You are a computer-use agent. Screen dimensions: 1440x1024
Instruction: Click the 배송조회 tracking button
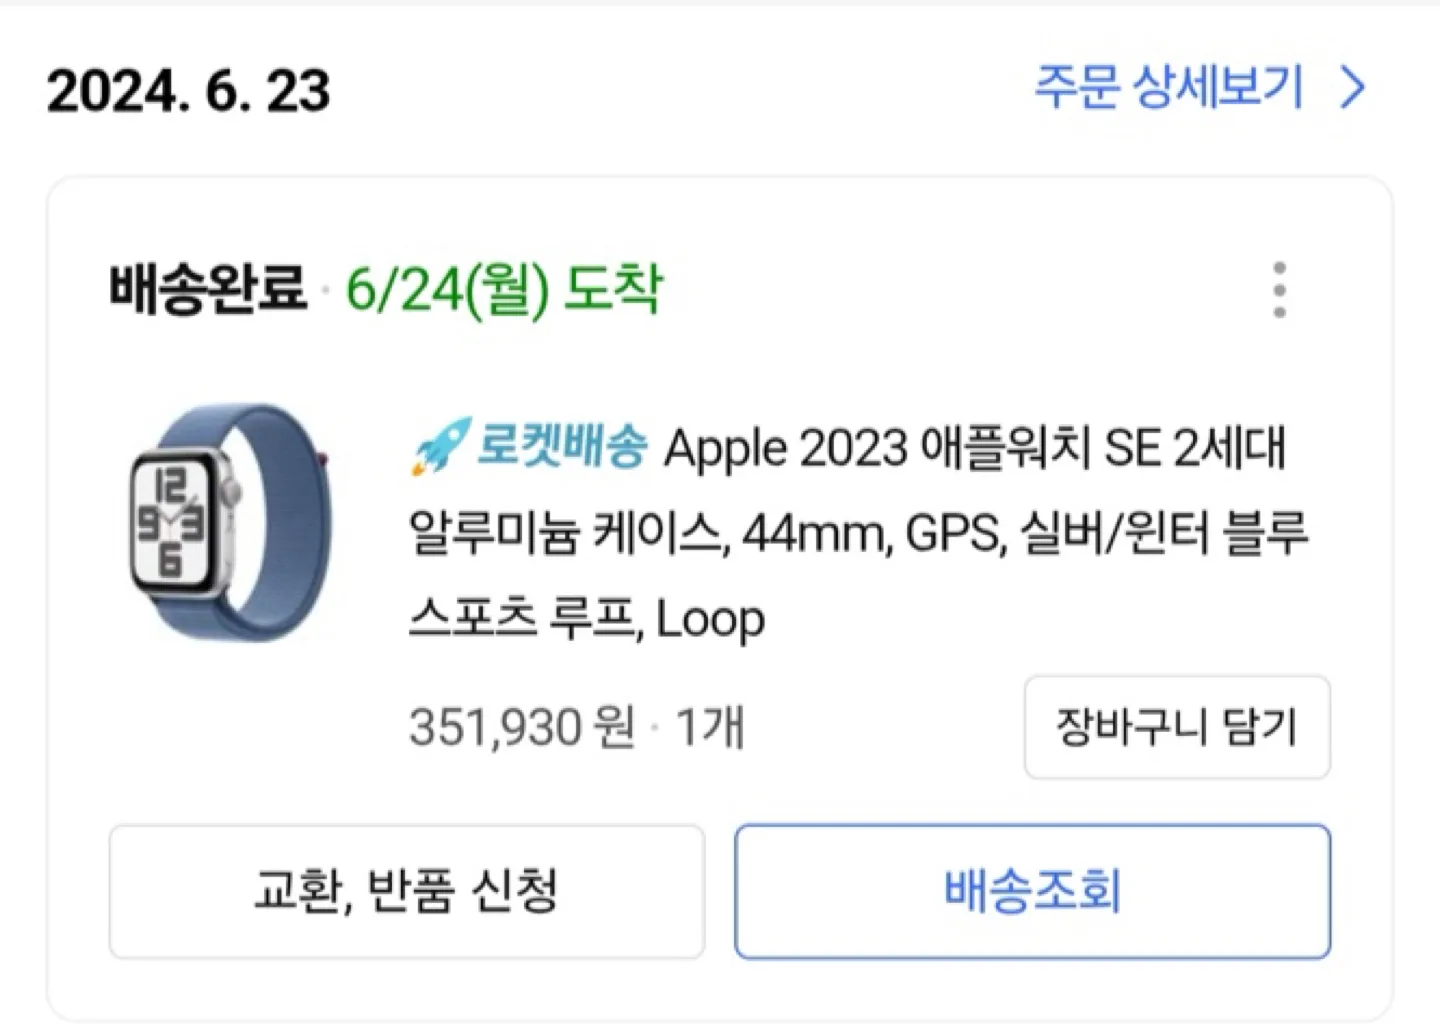point(1032,891)
